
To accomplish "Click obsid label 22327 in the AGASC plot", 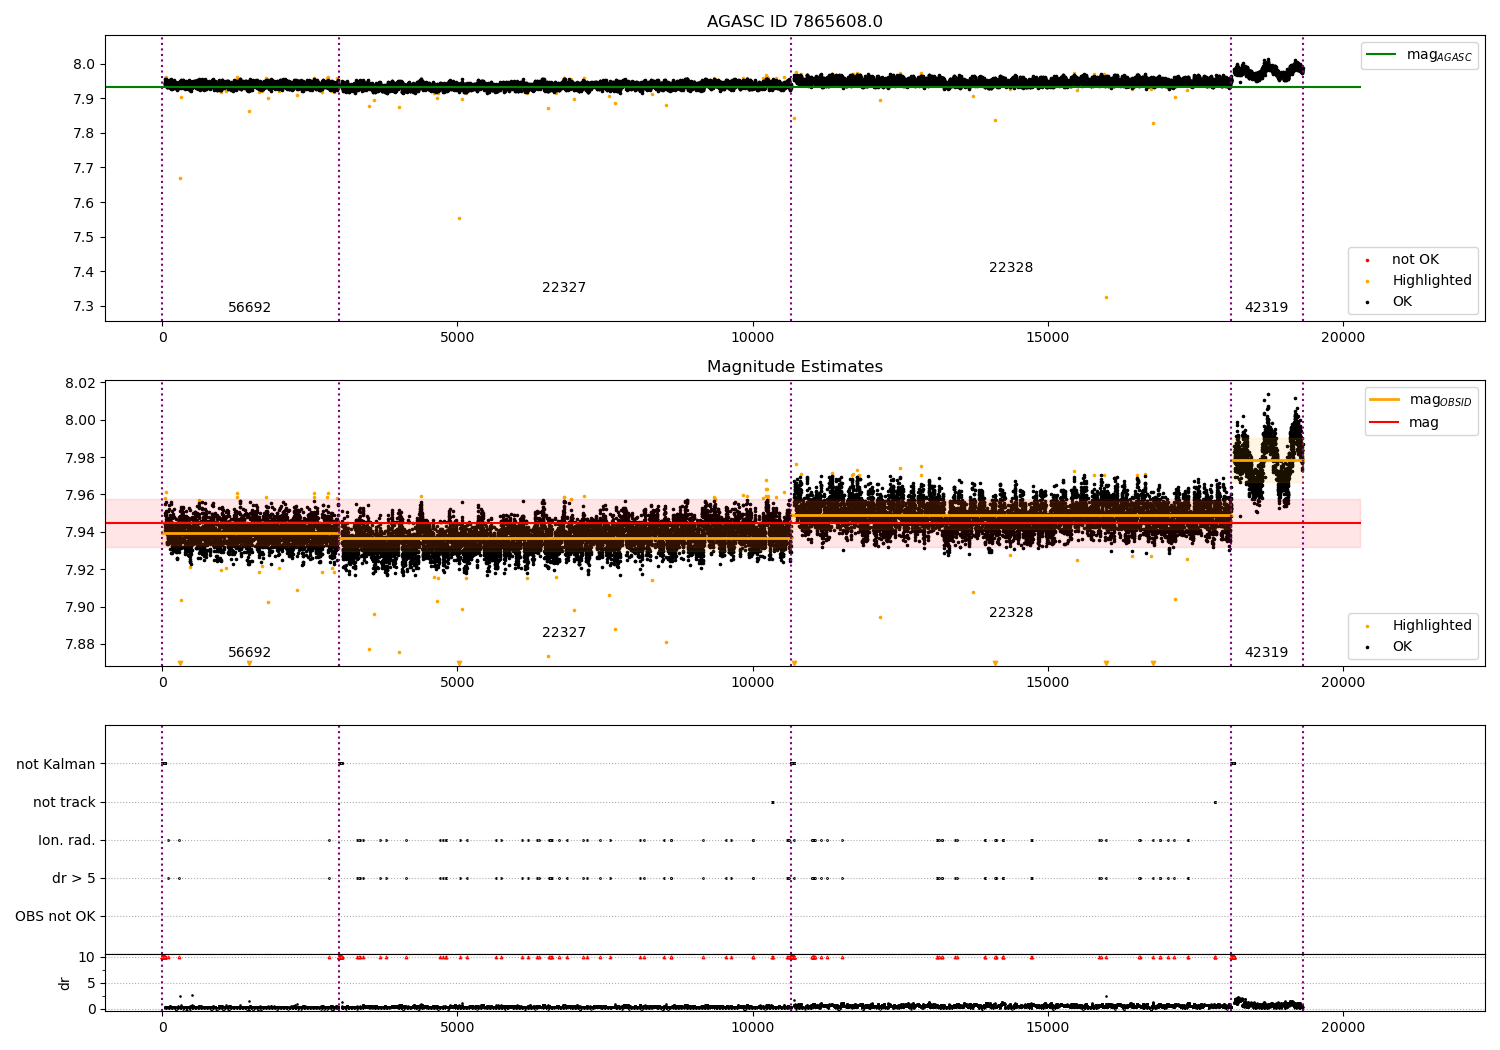I will pyautogui.click(x=564, y=288).
